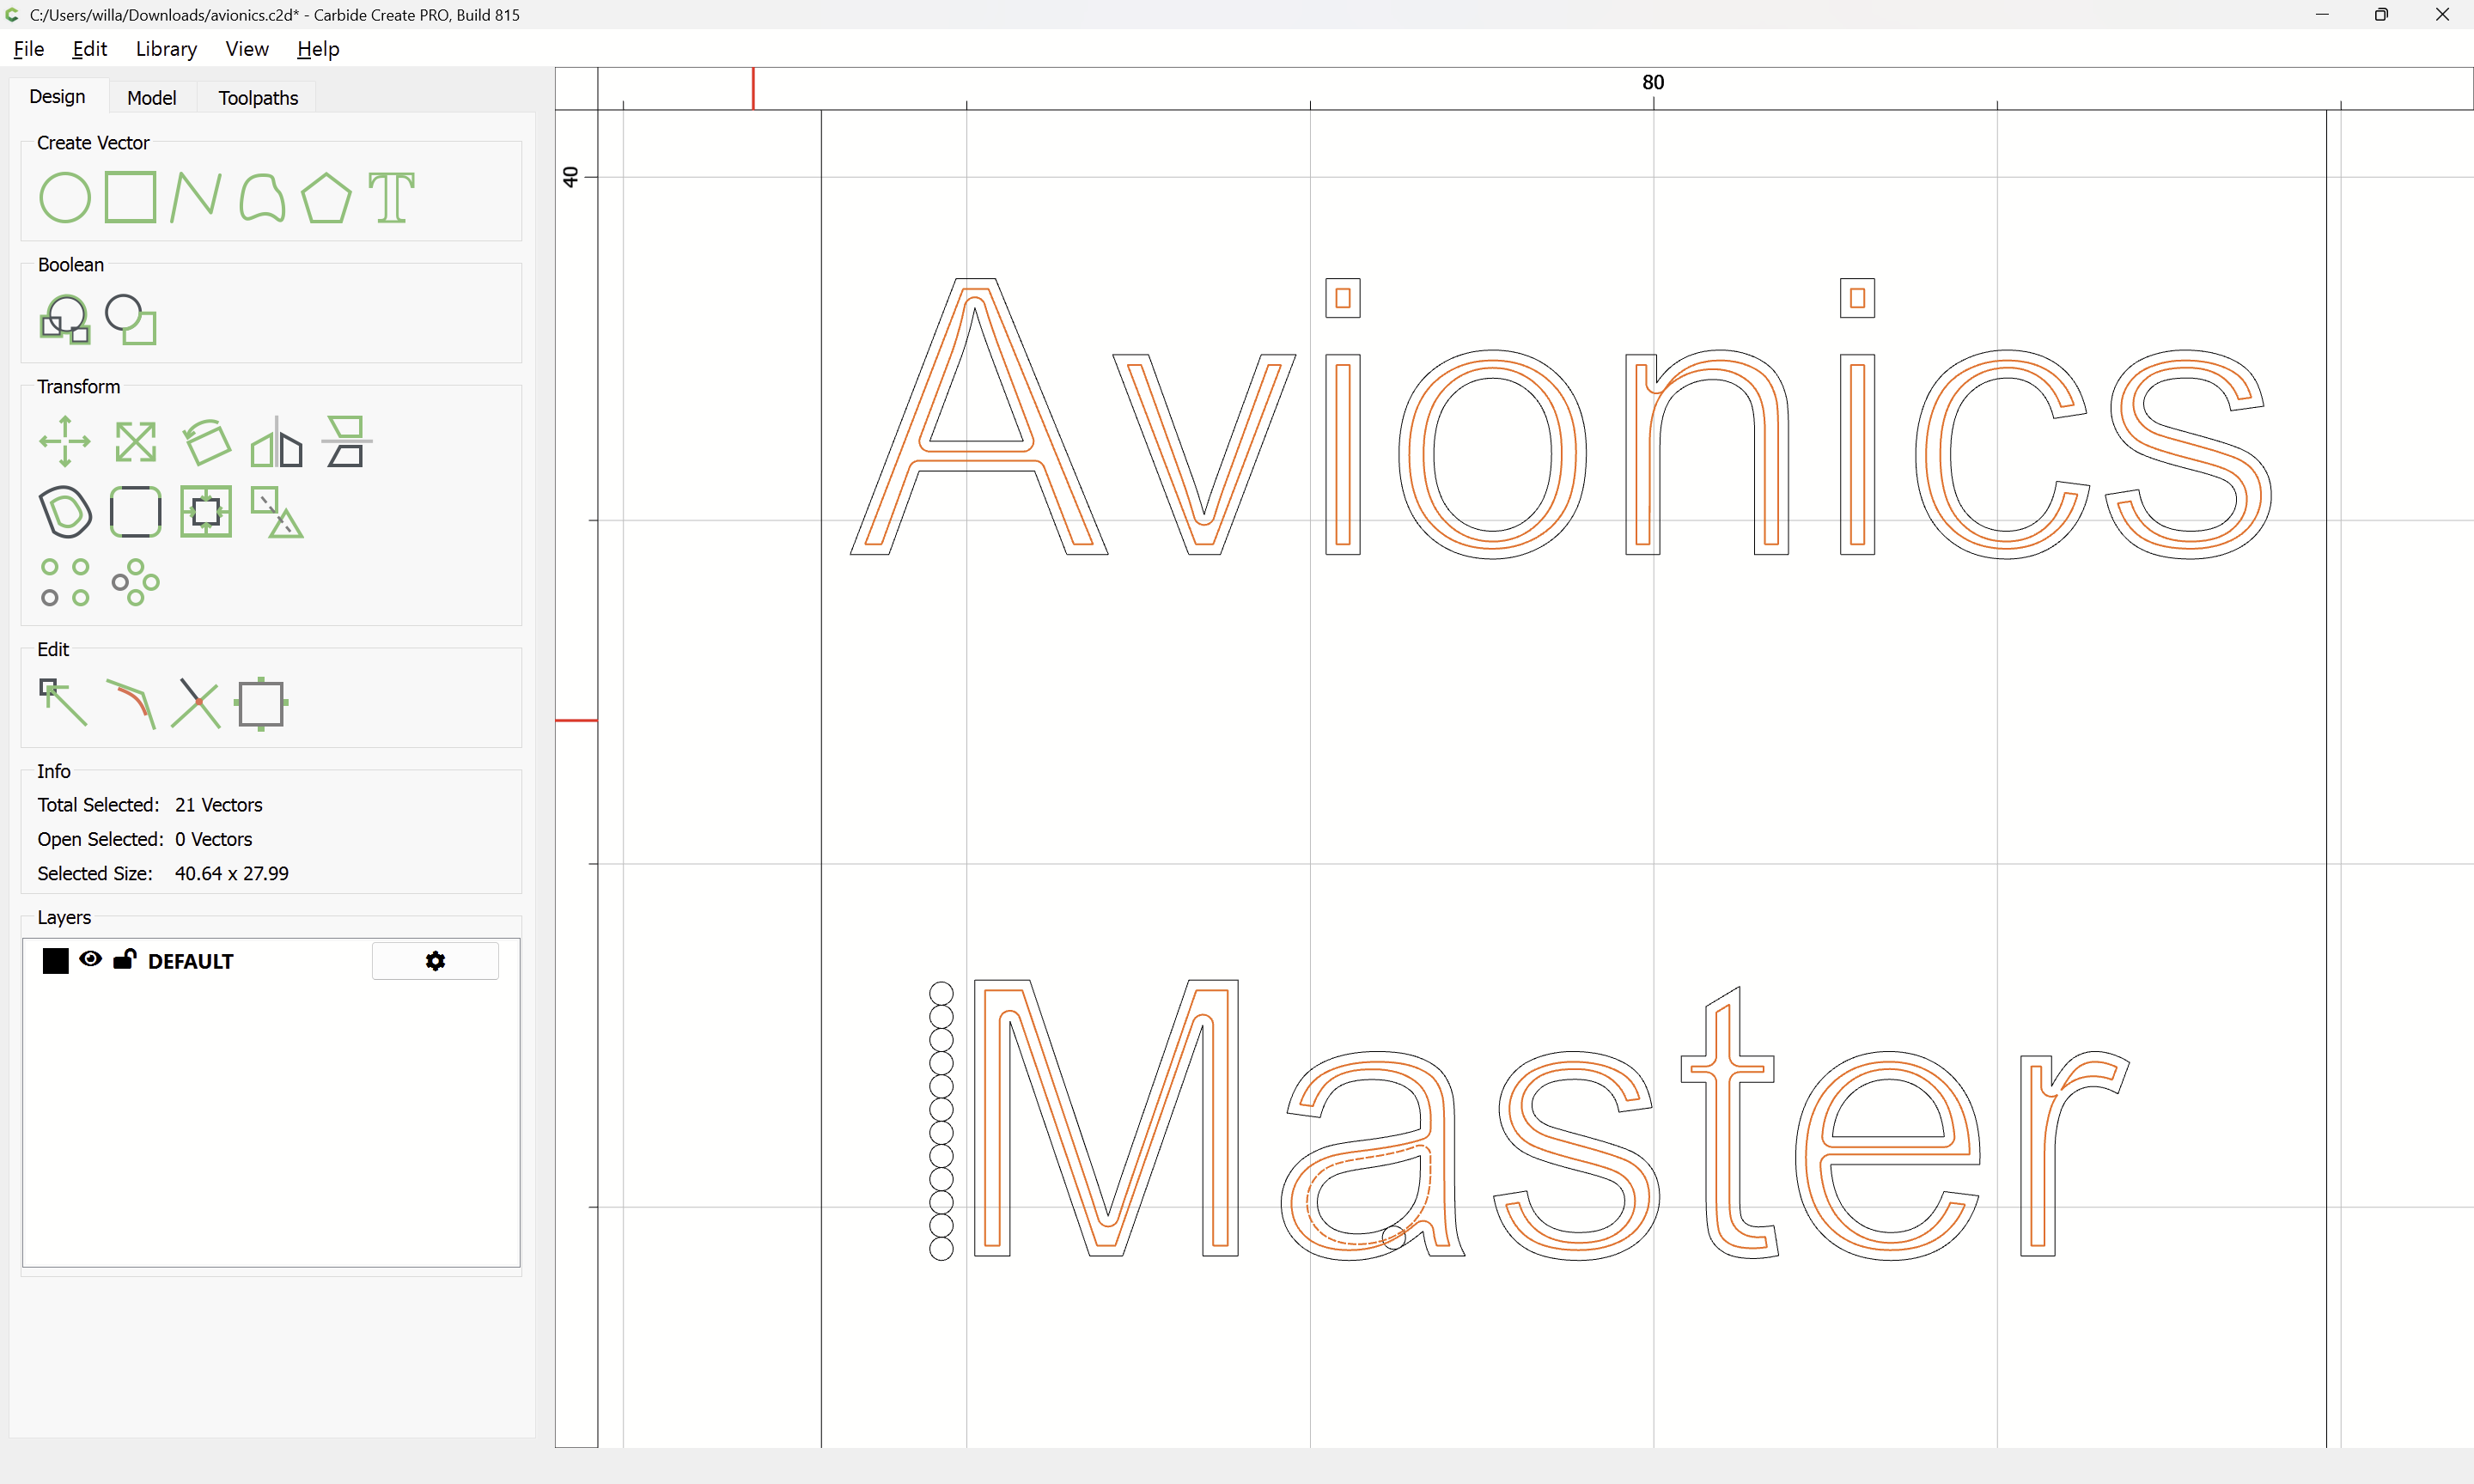Screen dimensions: 2474x1484
Task: Activate the Node edit tool
Action: point(65,703)
